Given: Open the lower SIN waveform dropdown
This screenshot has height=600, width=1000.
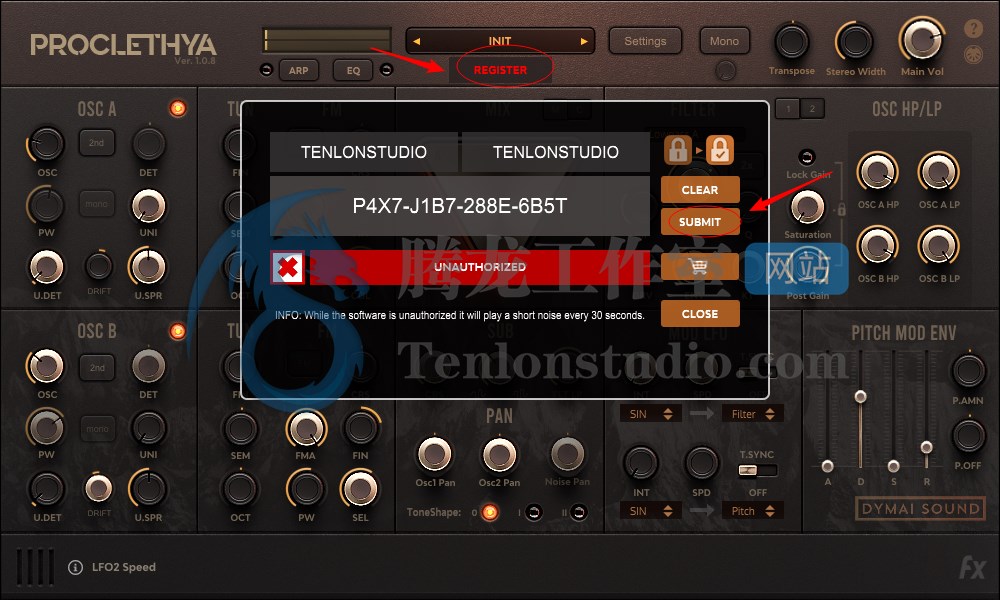Looking at the screenshot, I should (651, 511).
